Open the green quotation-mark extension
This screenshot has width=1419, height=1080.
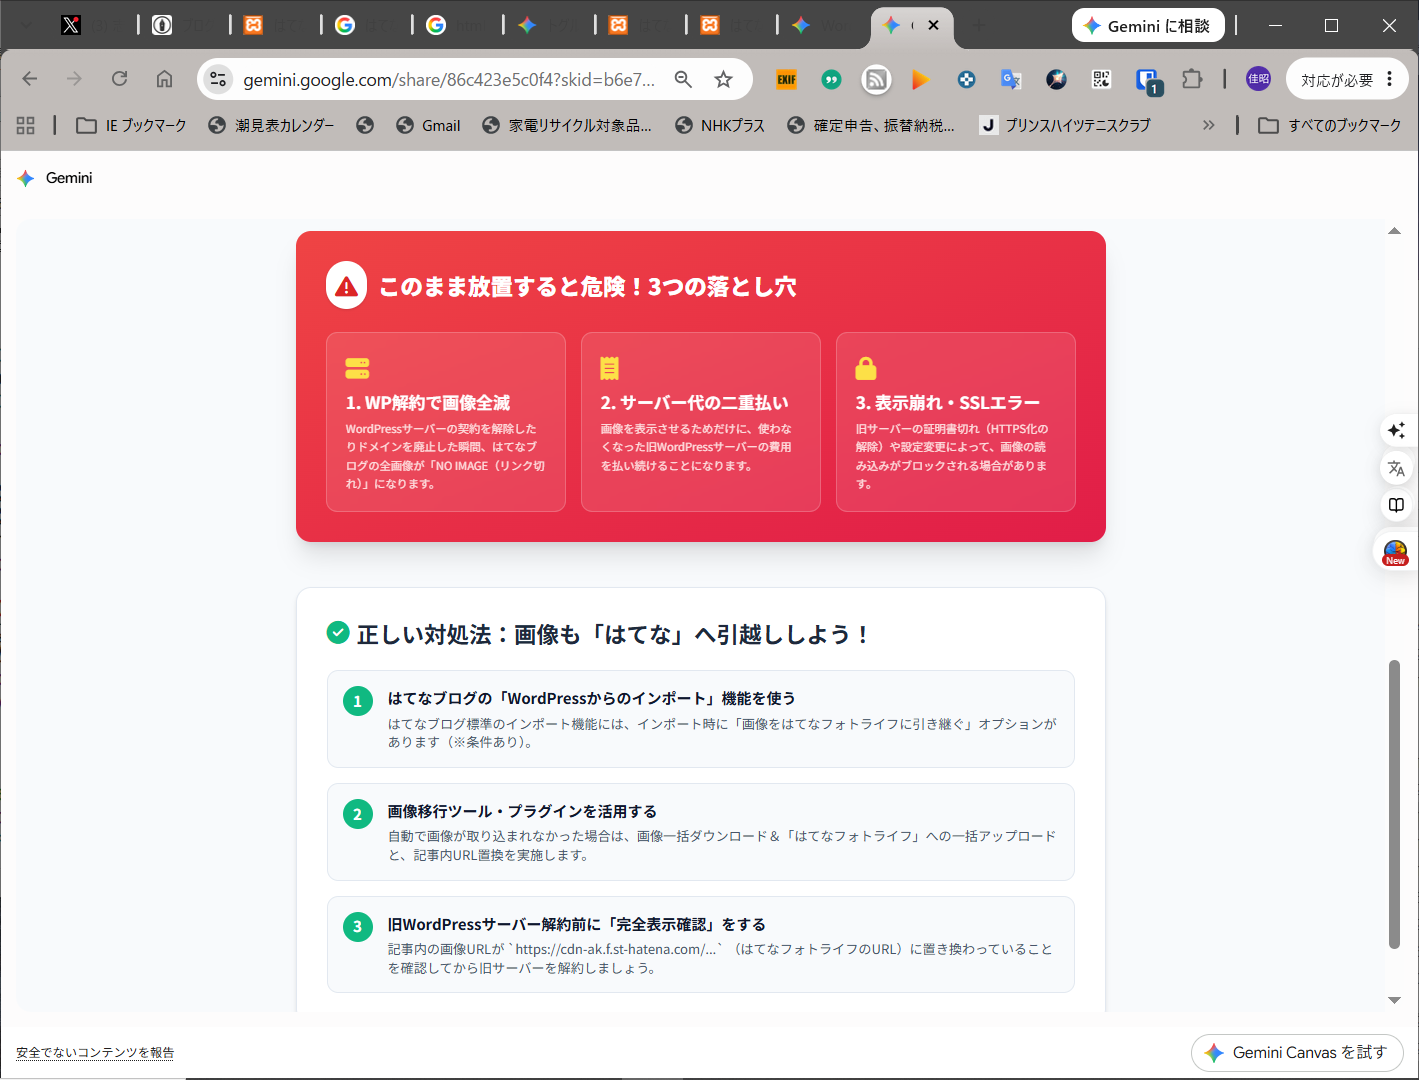coord(831,79)
